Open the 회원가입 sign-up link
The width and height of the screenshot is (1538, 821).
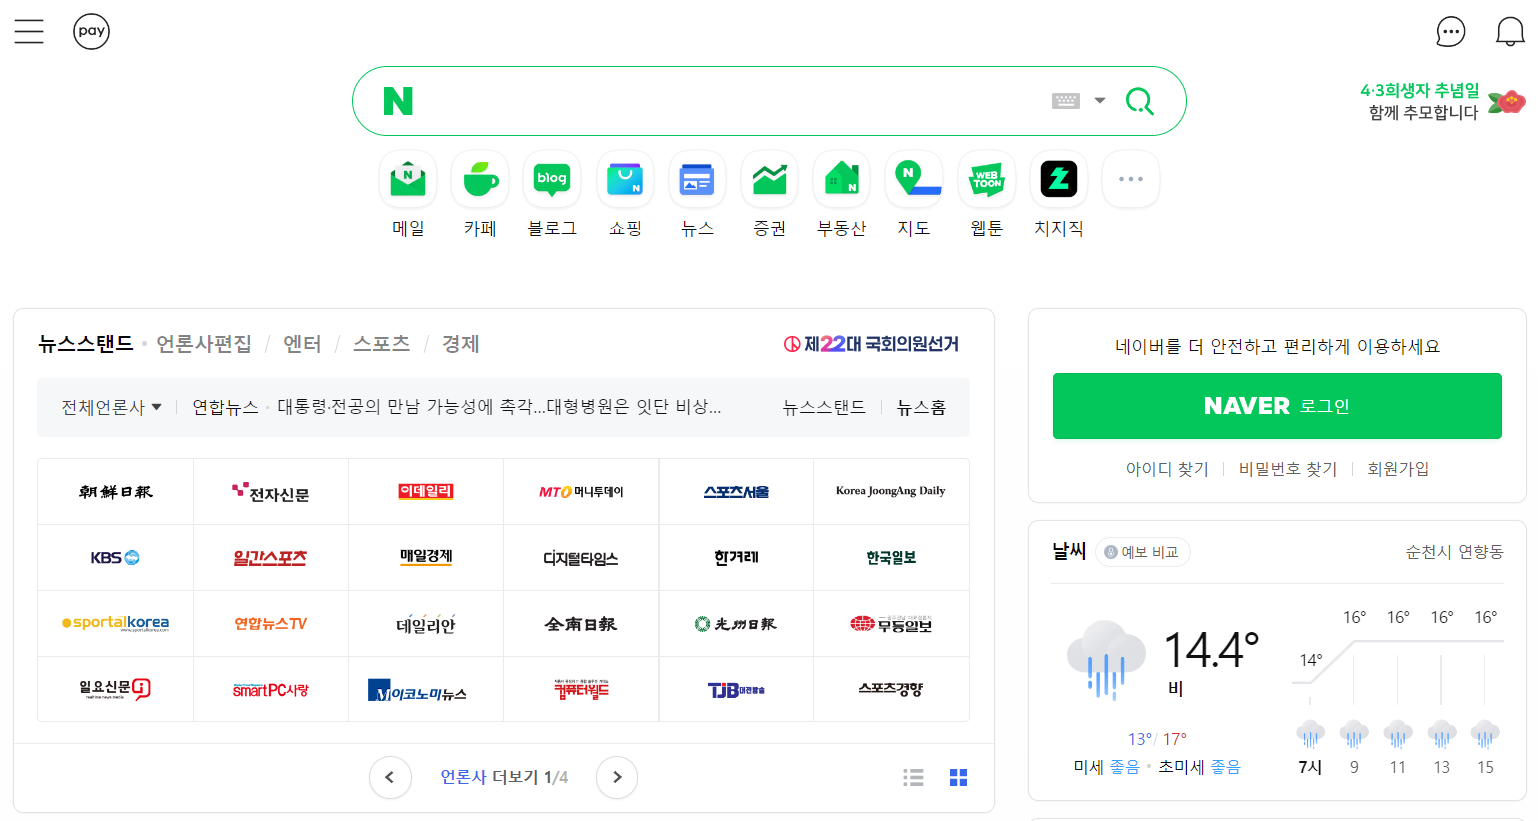click(x=1397, y=467)
